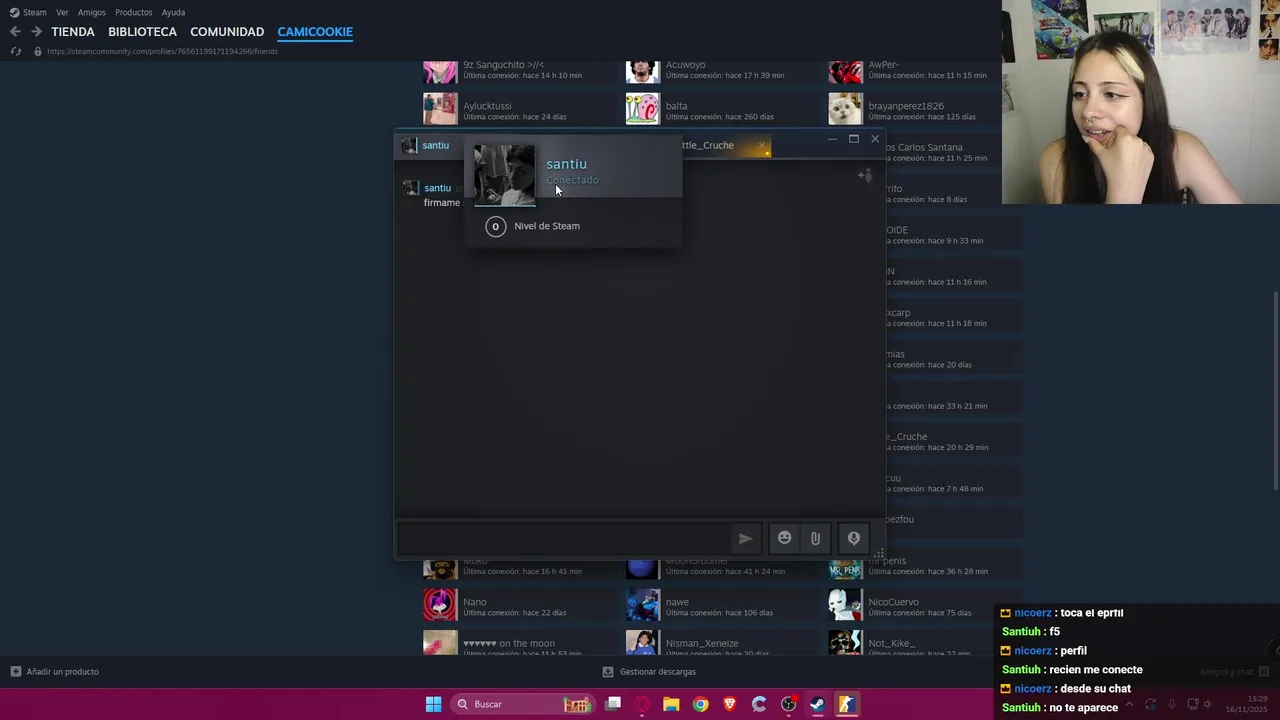The height and width of the screenshot is (720, 1280).
Task: Open the Amigos menu
Action: pos(92,12)
